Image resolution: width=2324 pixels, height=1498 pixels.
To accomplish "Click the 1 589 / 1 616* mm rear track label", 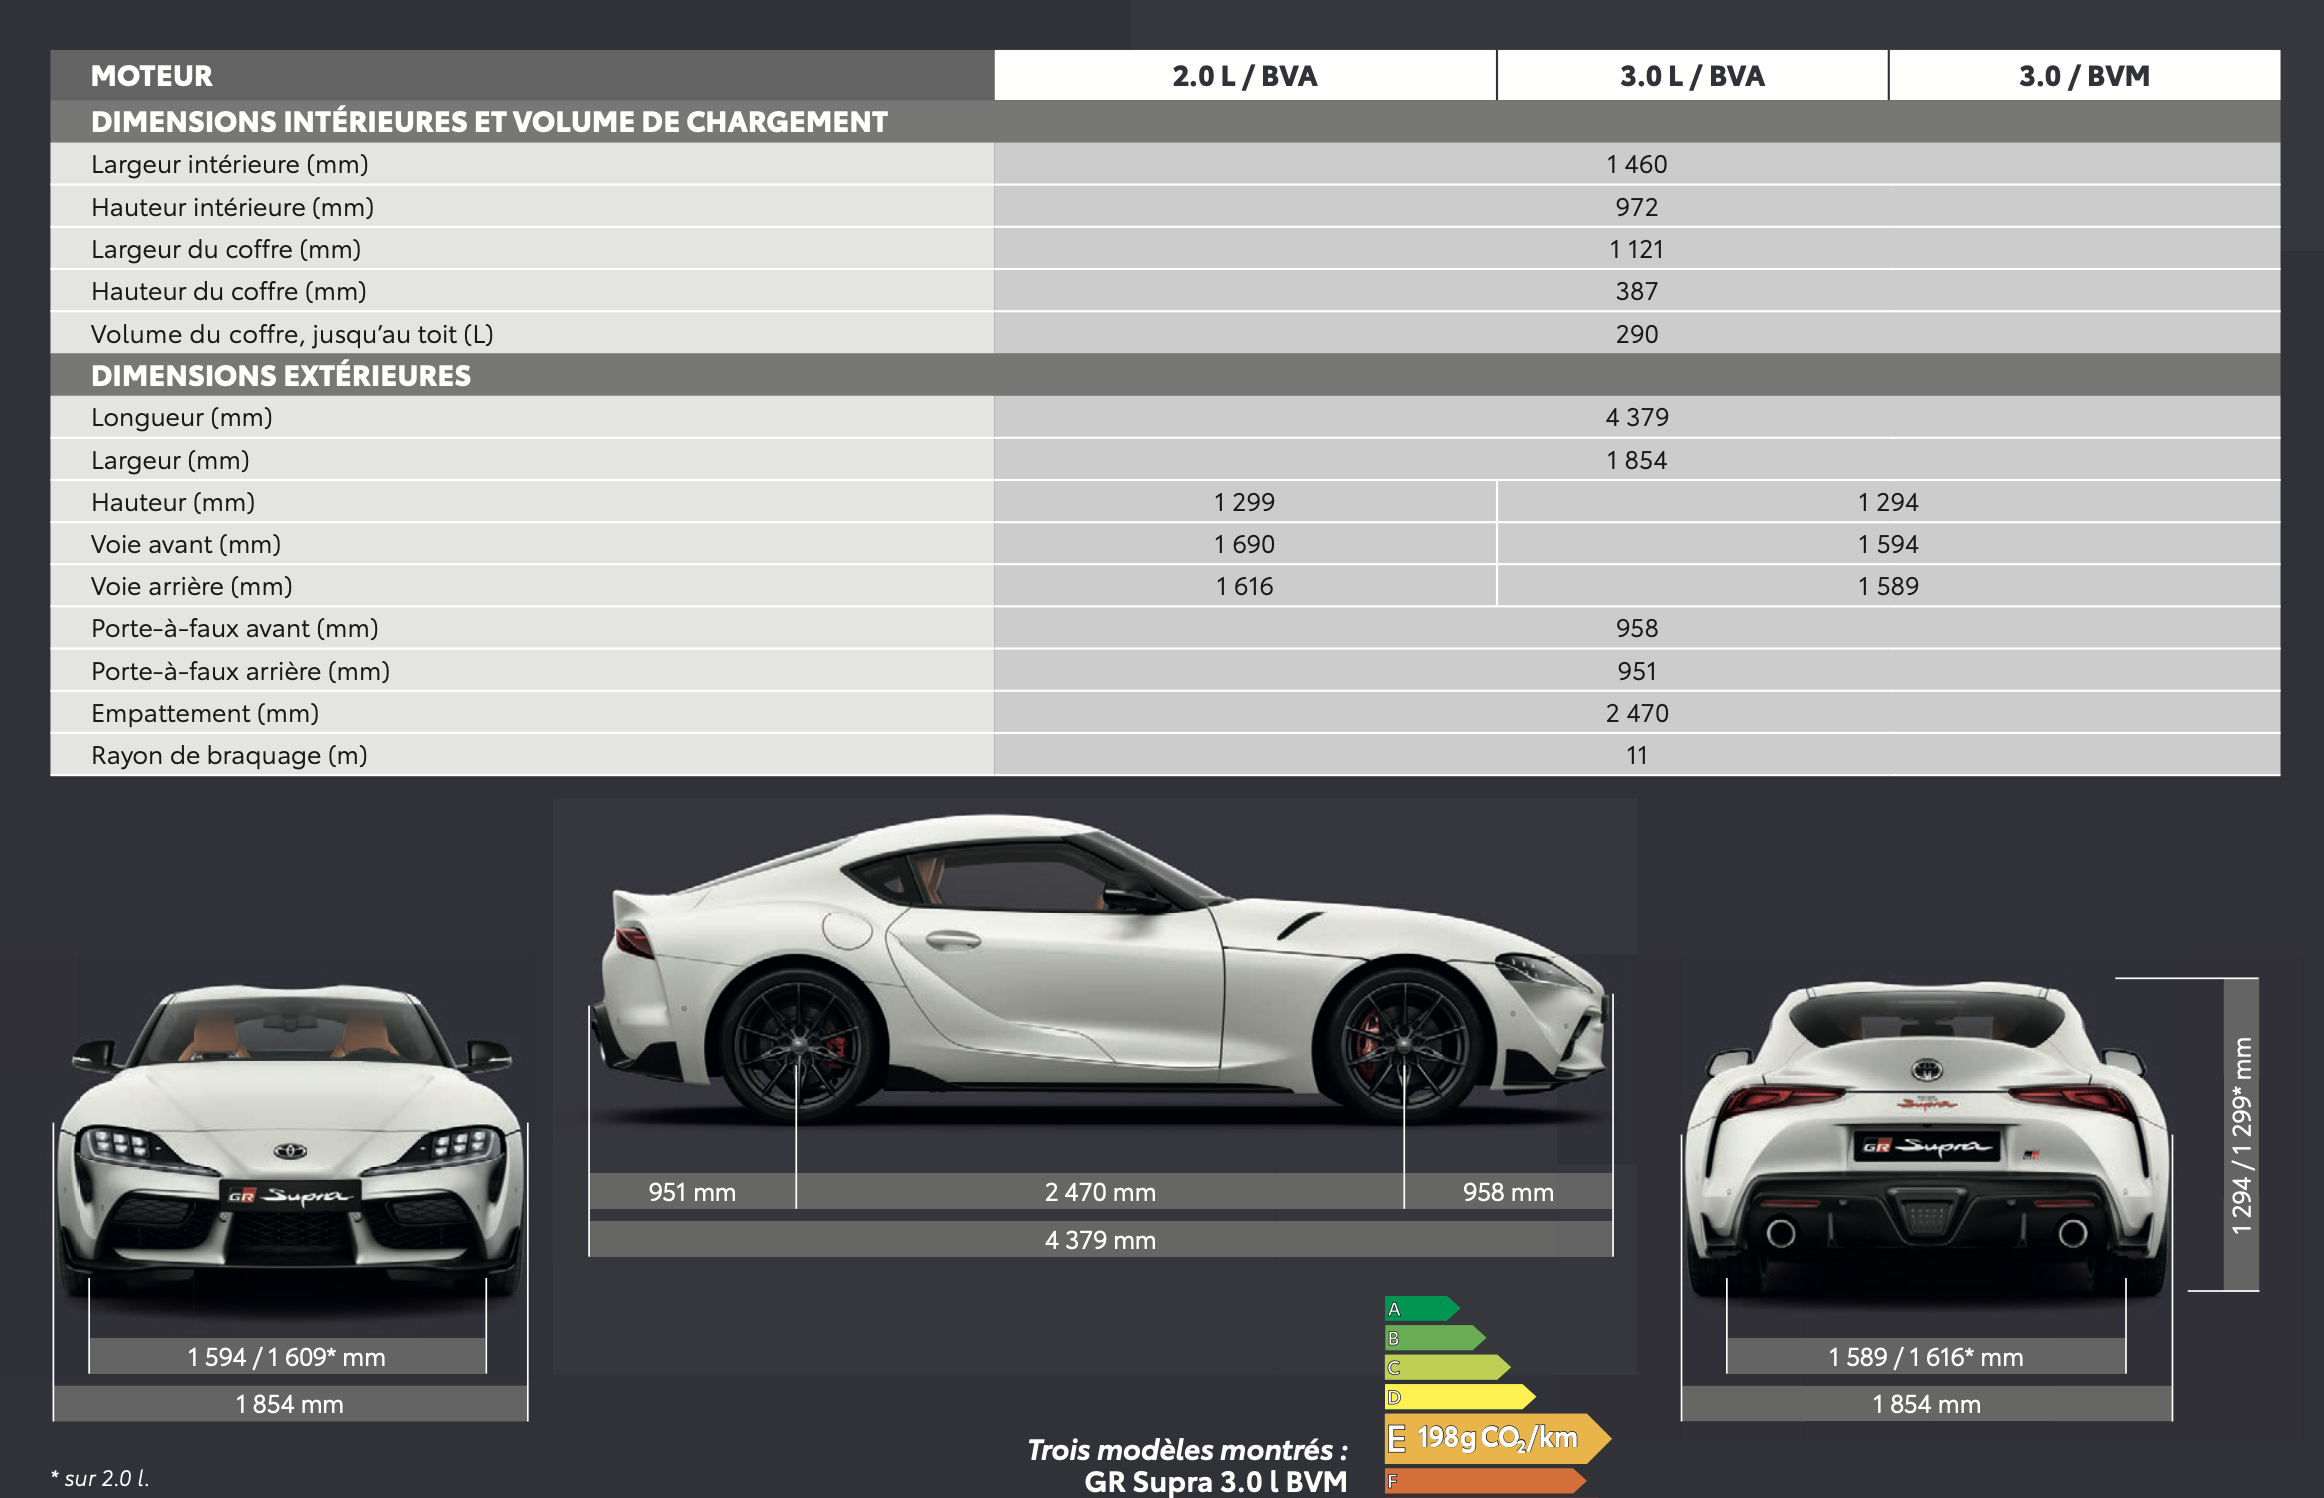I will click(1926, 1357).
